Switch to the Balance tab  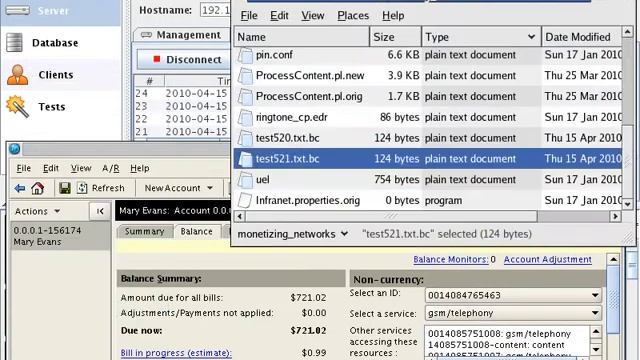pyautogui.click(x=197, y=231)
